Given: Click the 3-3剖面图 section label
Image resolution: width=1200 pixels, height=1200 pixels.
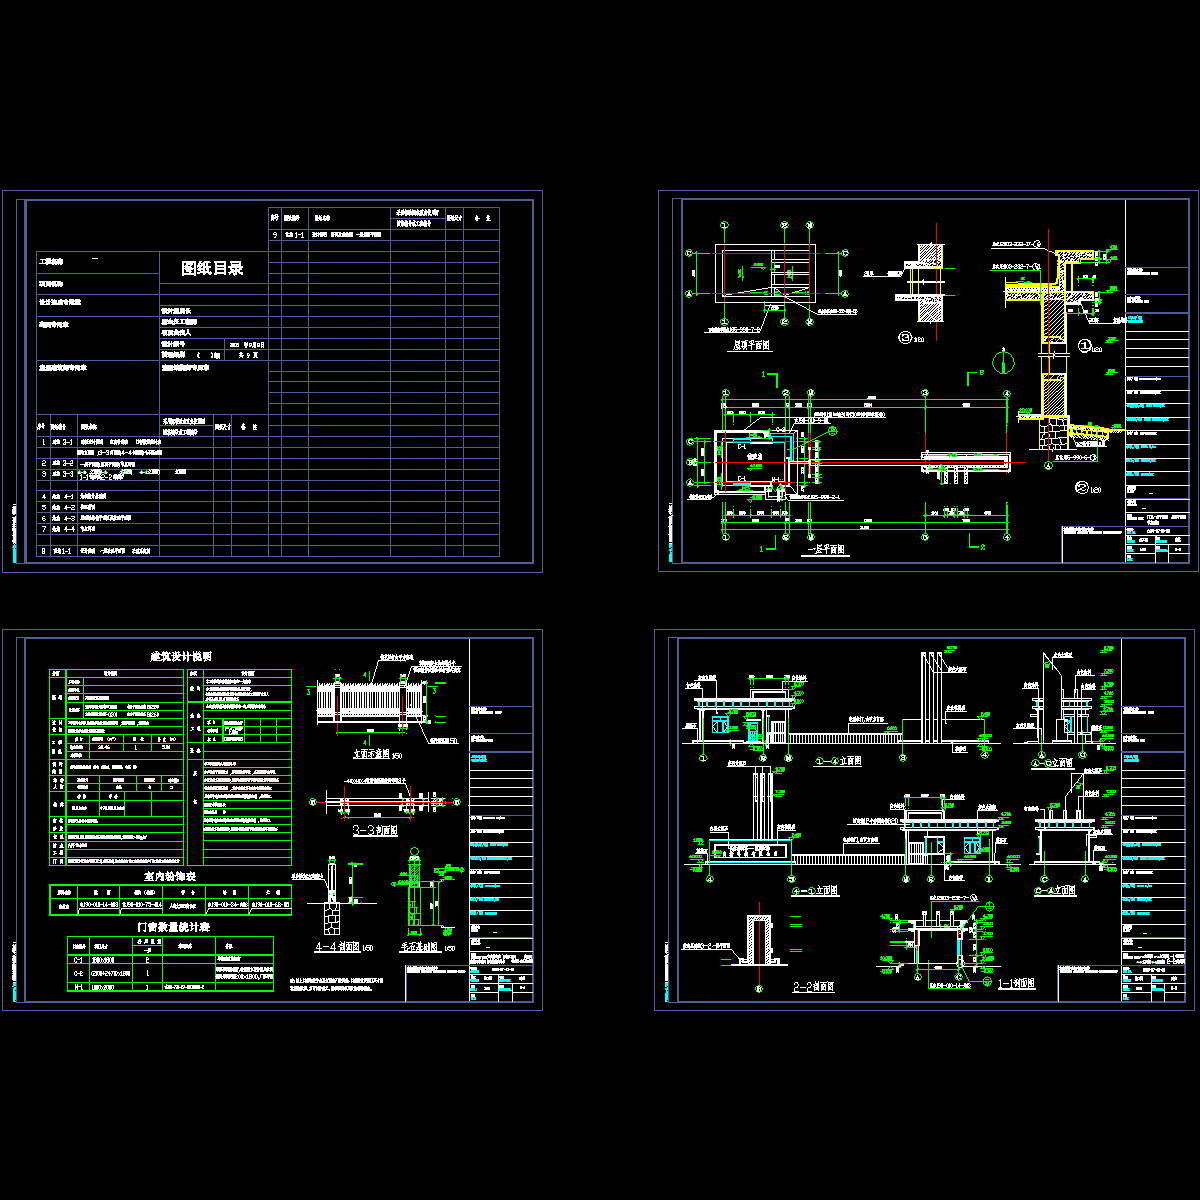Looking at the screenshot, I should click(x=376, y=830).
